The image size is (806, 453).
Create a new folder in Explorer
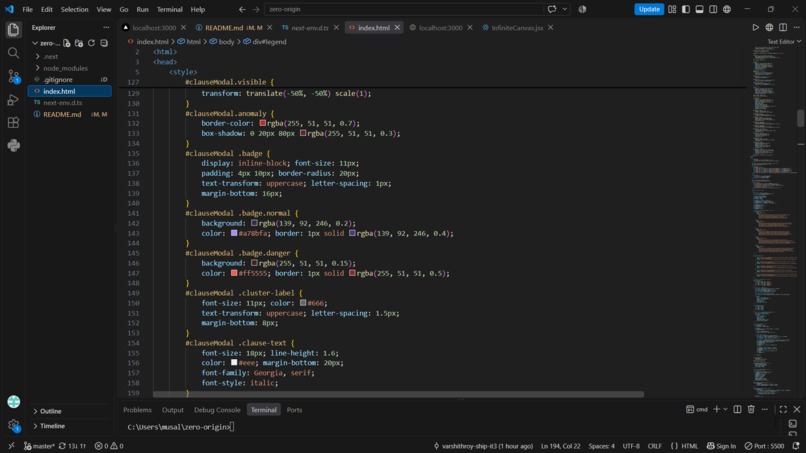[79, 43]
